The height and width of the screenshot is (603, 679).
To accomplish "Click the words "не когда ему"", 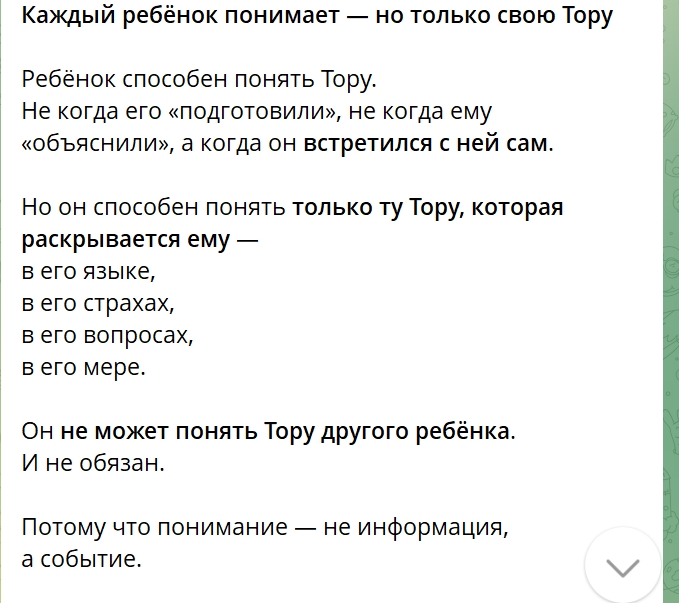I will pos(425,111).
